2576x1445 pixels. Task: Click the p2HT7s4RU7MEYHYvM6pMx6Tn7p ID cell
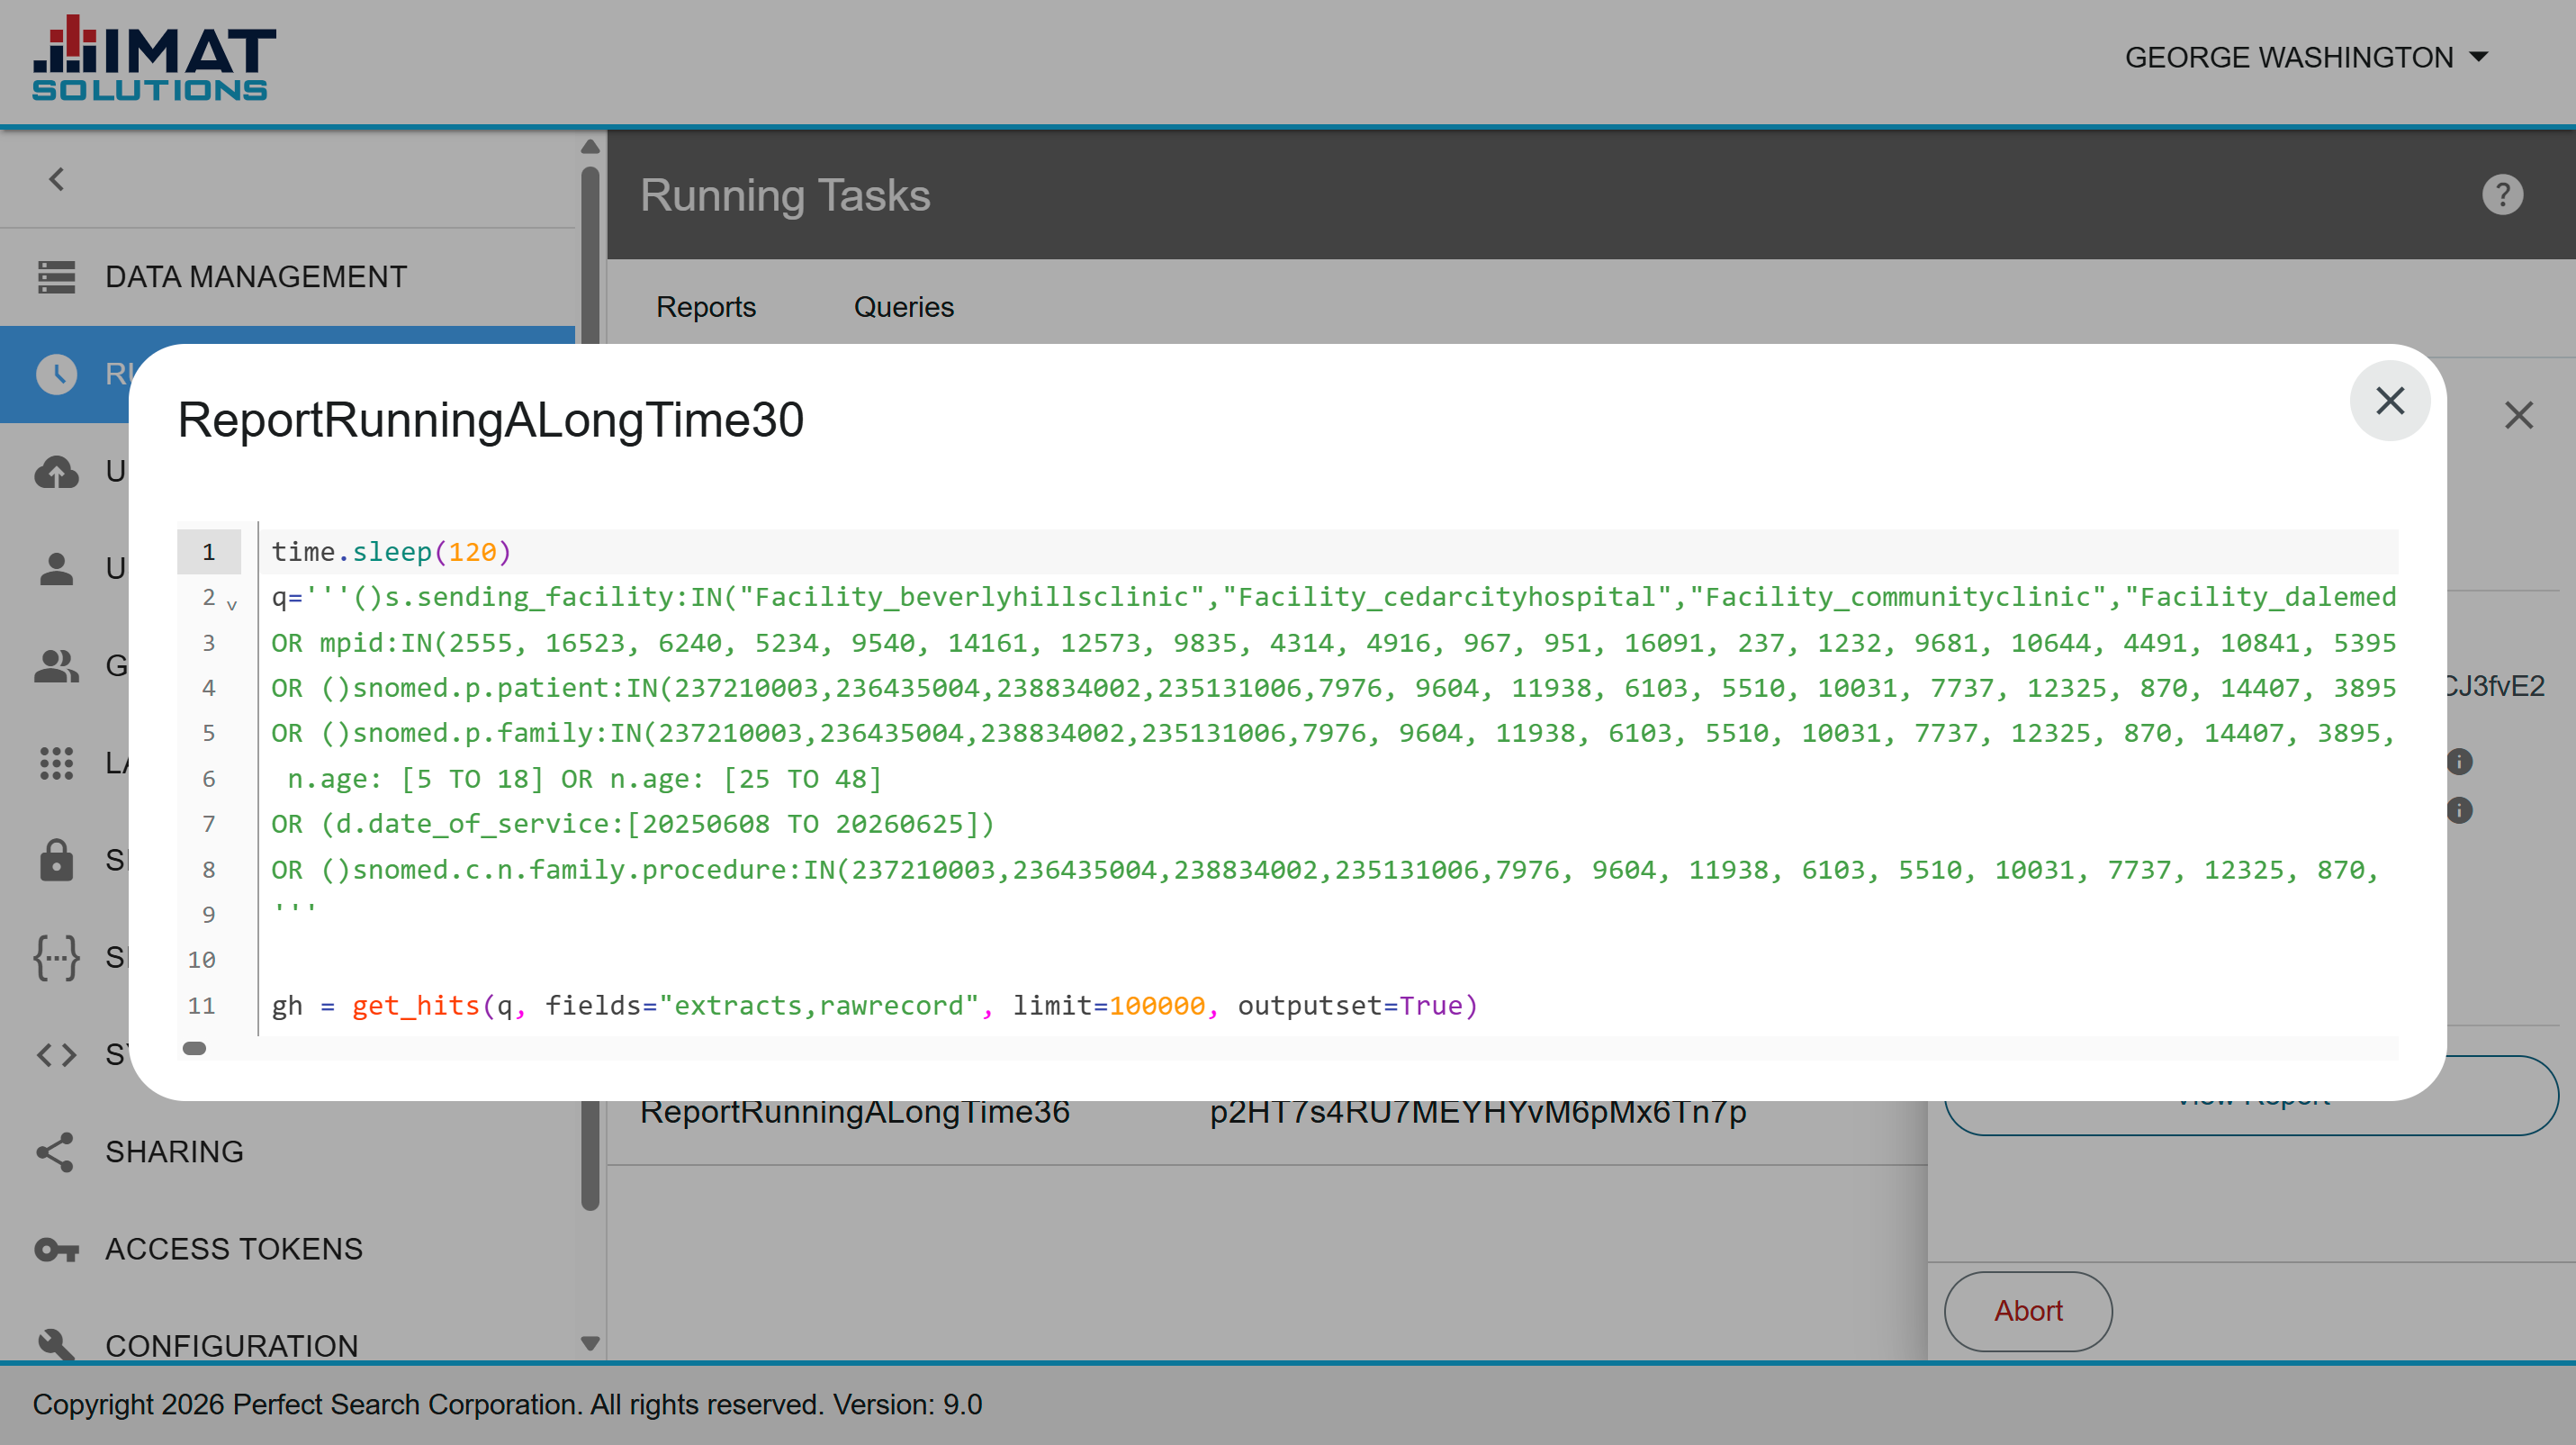tap(1477, 1112)
